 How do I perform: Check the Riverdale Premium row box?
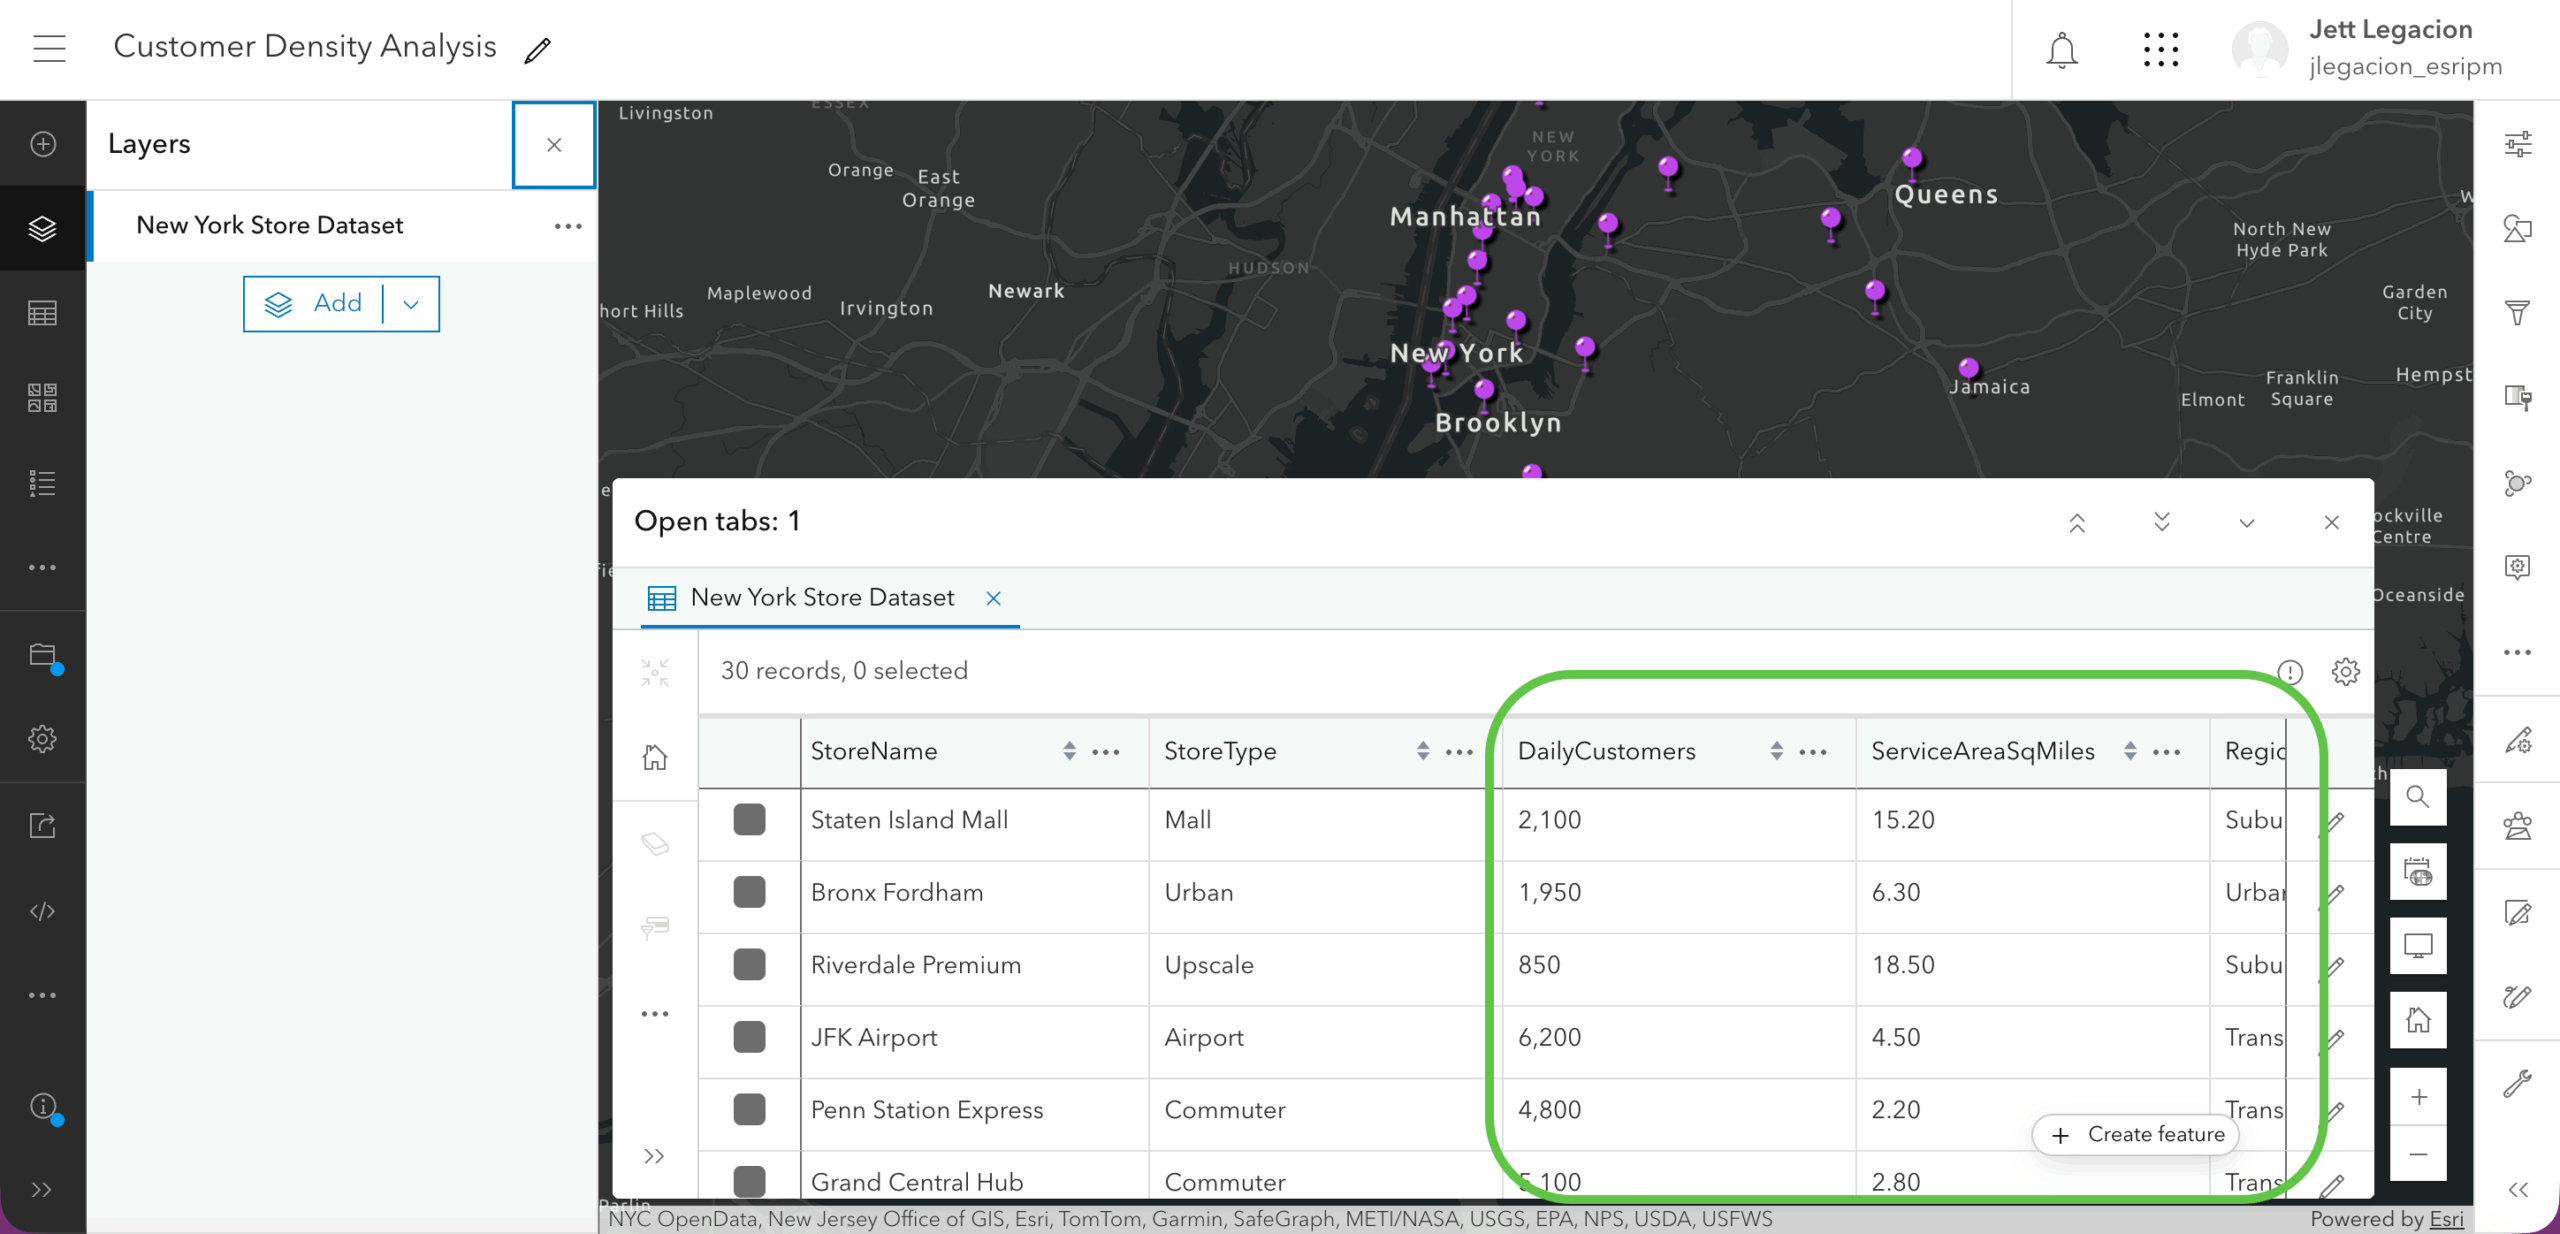[x=749, y=965]
